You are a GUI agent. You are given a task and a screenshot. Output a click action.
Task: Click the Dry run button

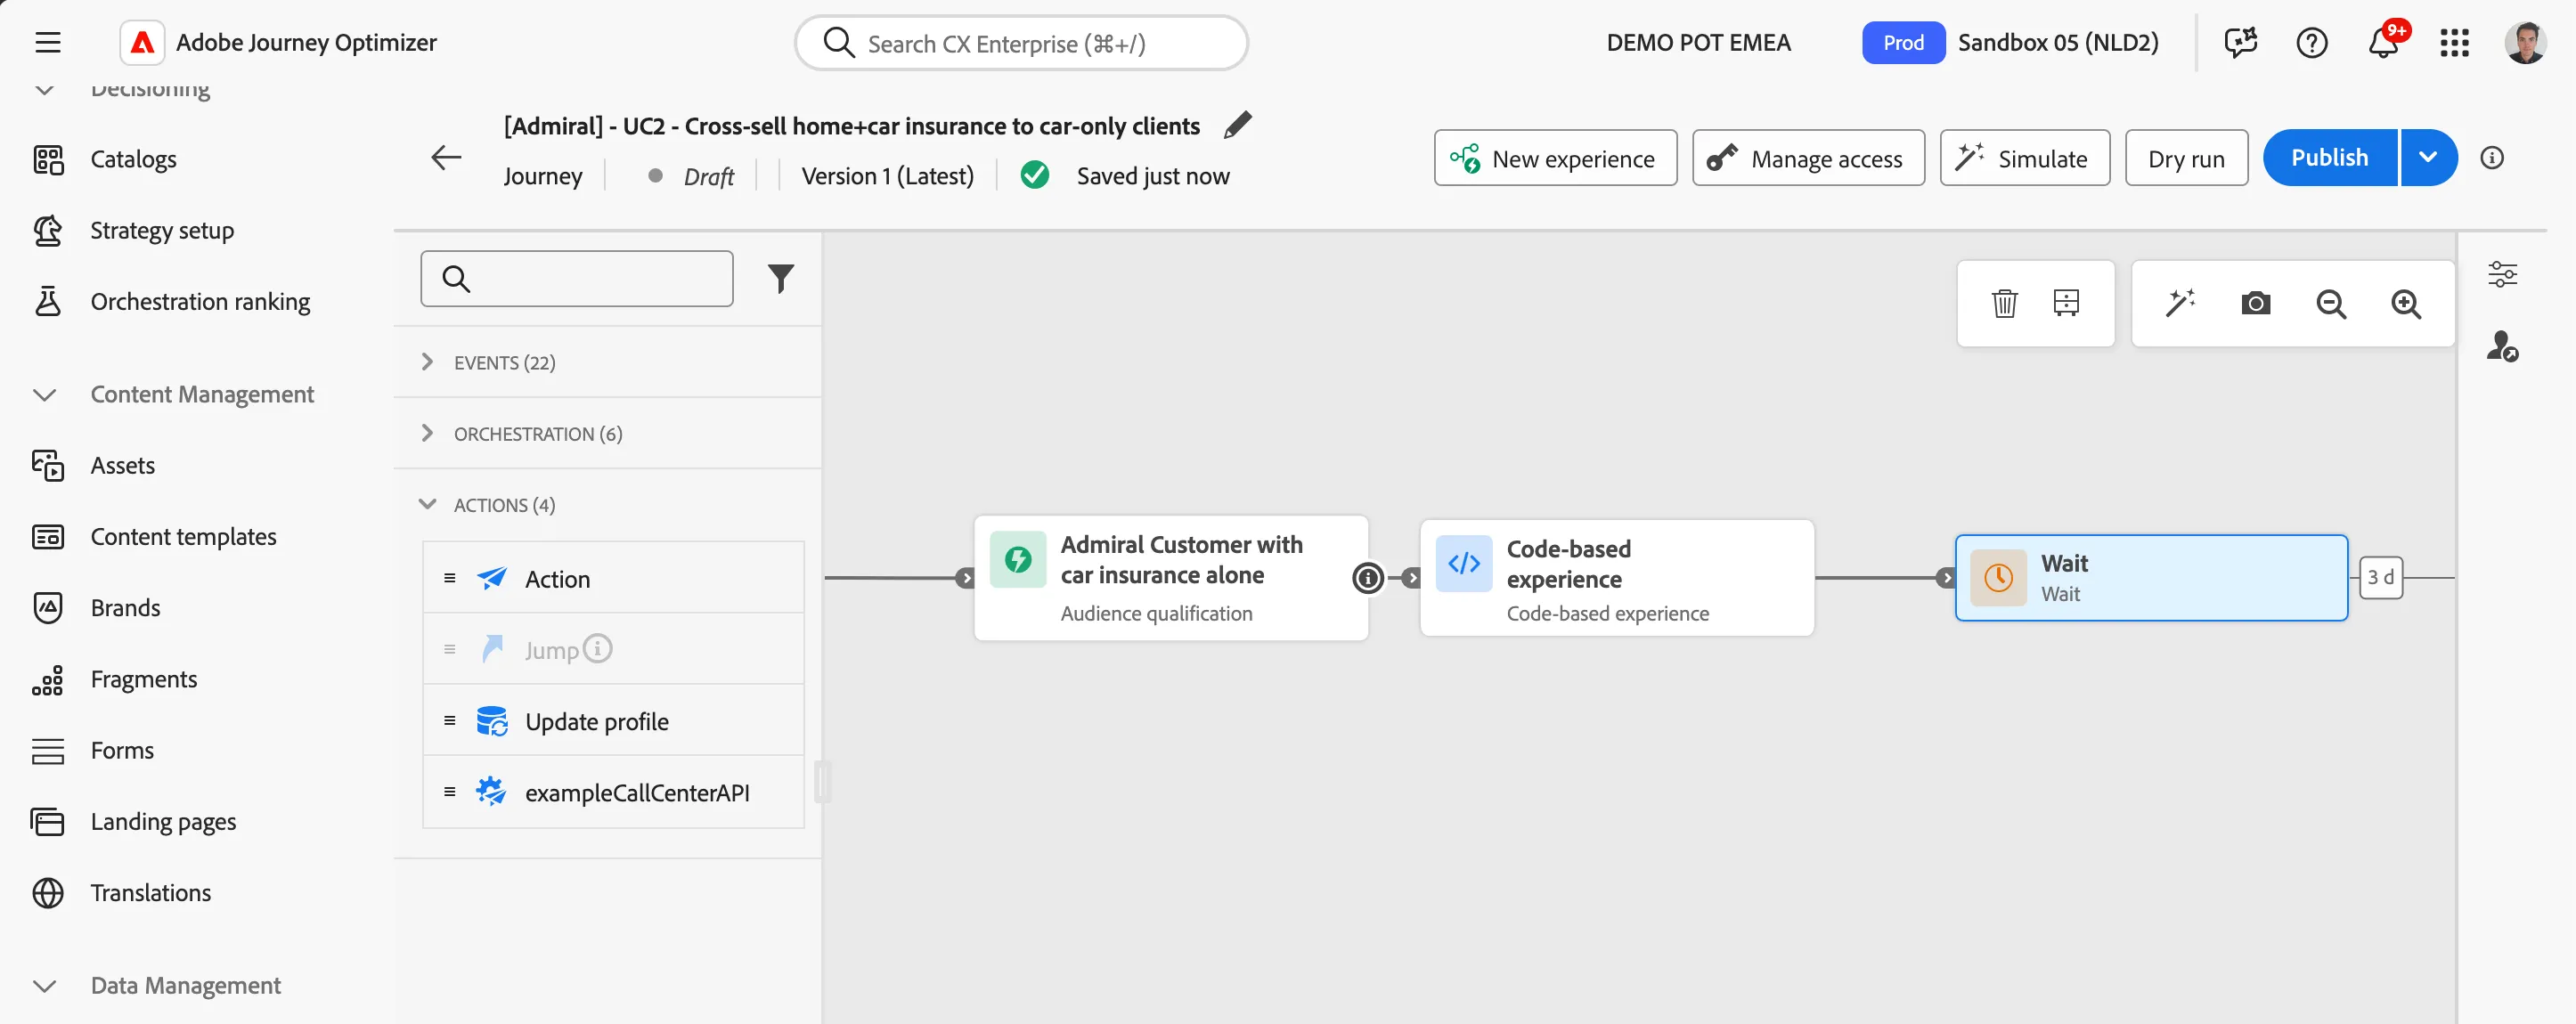point(2186,158)
